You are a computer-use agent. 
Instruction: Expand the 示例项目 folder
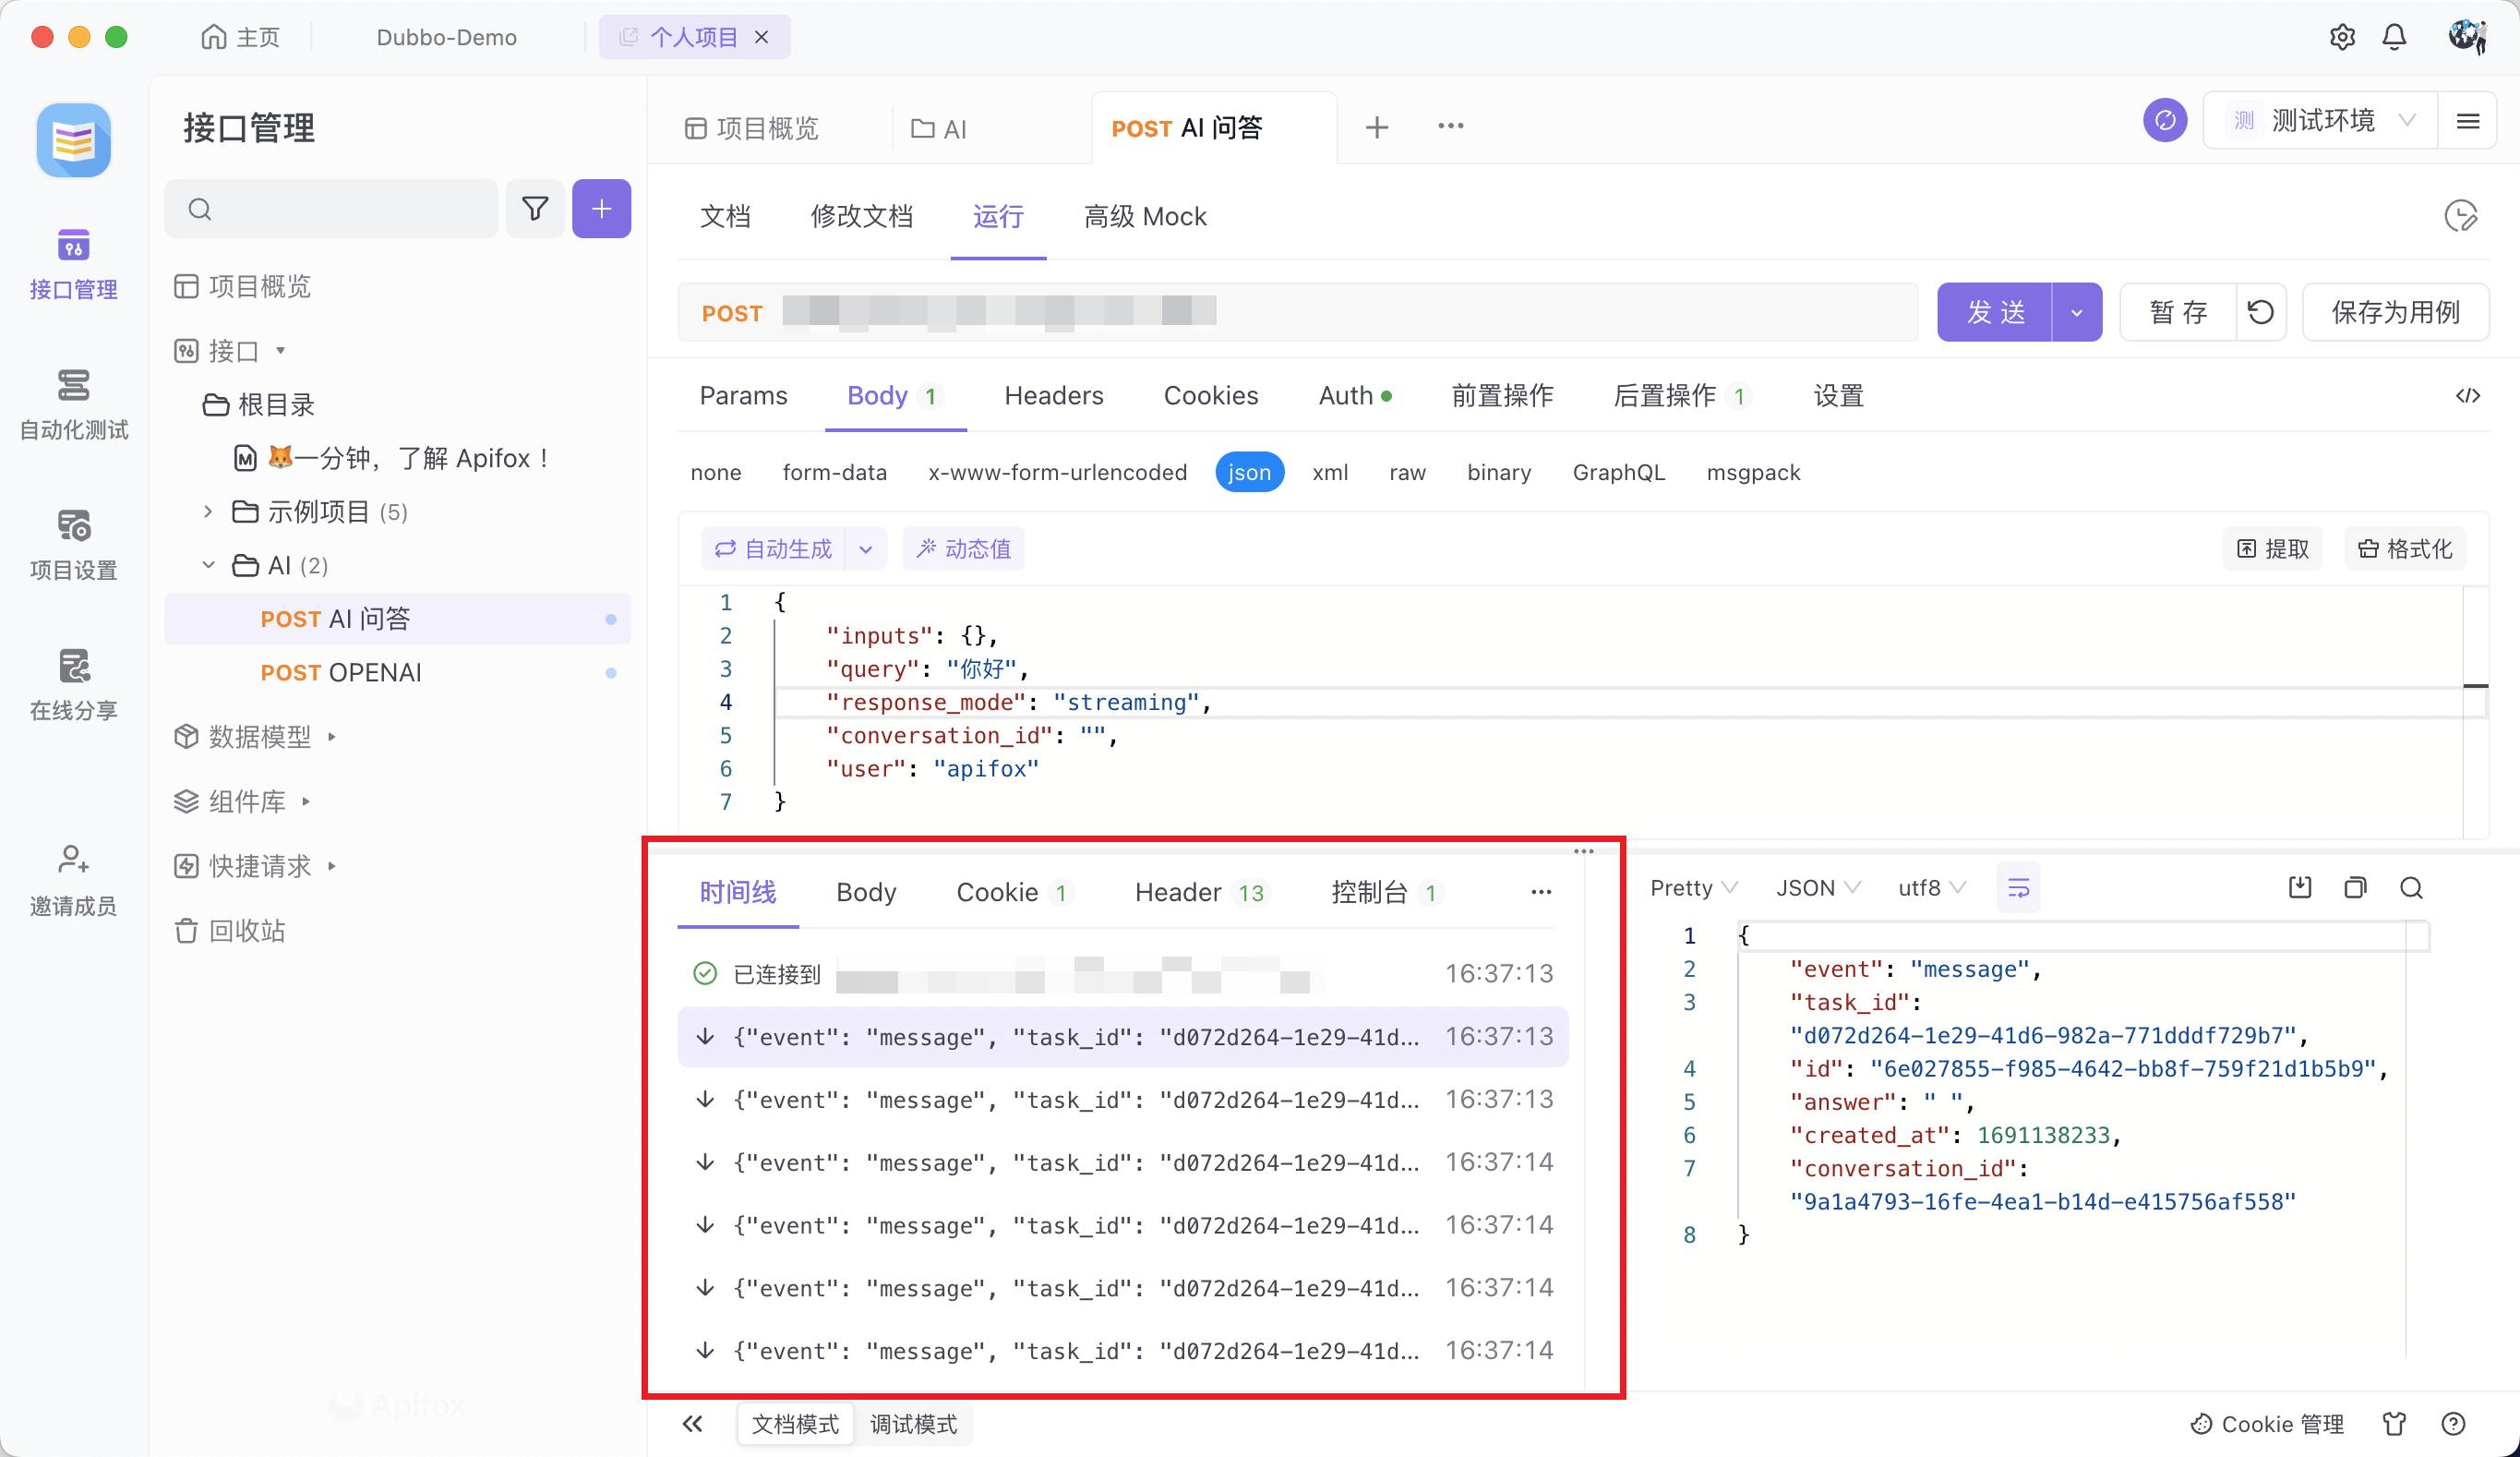pyautogui.click(x=208, y=512)
